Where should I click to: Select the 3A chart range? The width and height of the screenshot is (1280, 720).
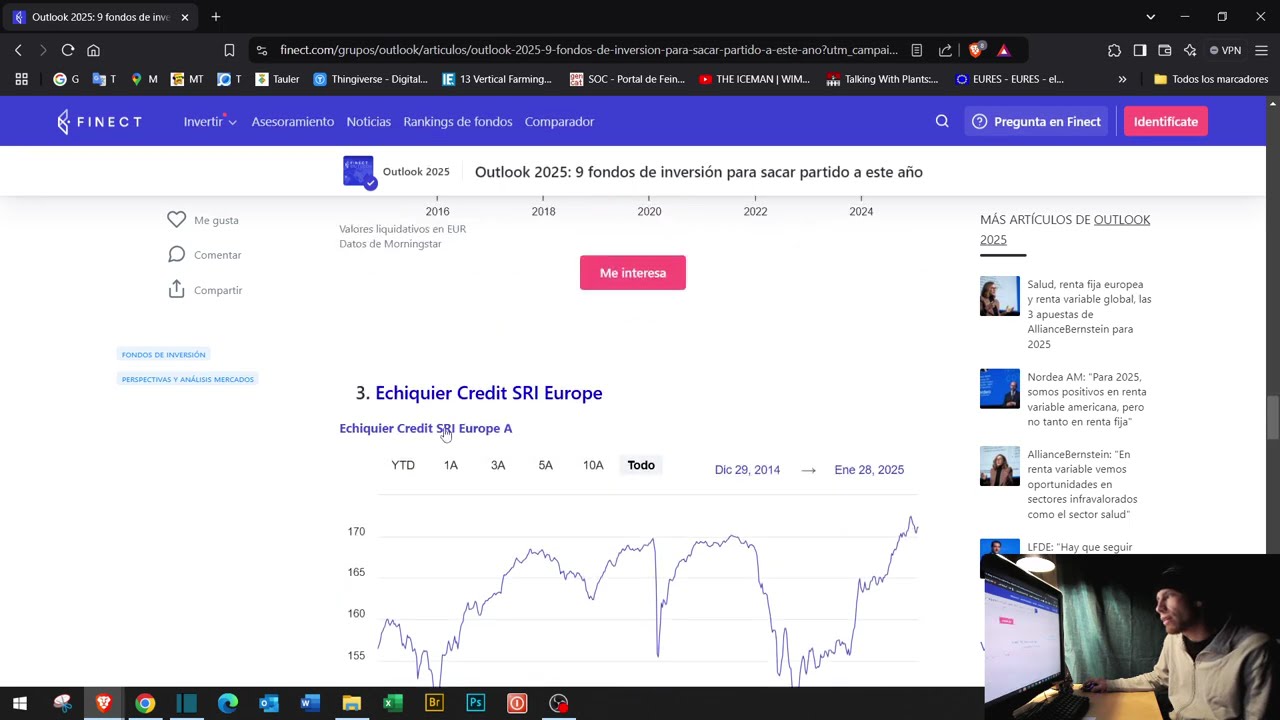(x=498, y=465)
